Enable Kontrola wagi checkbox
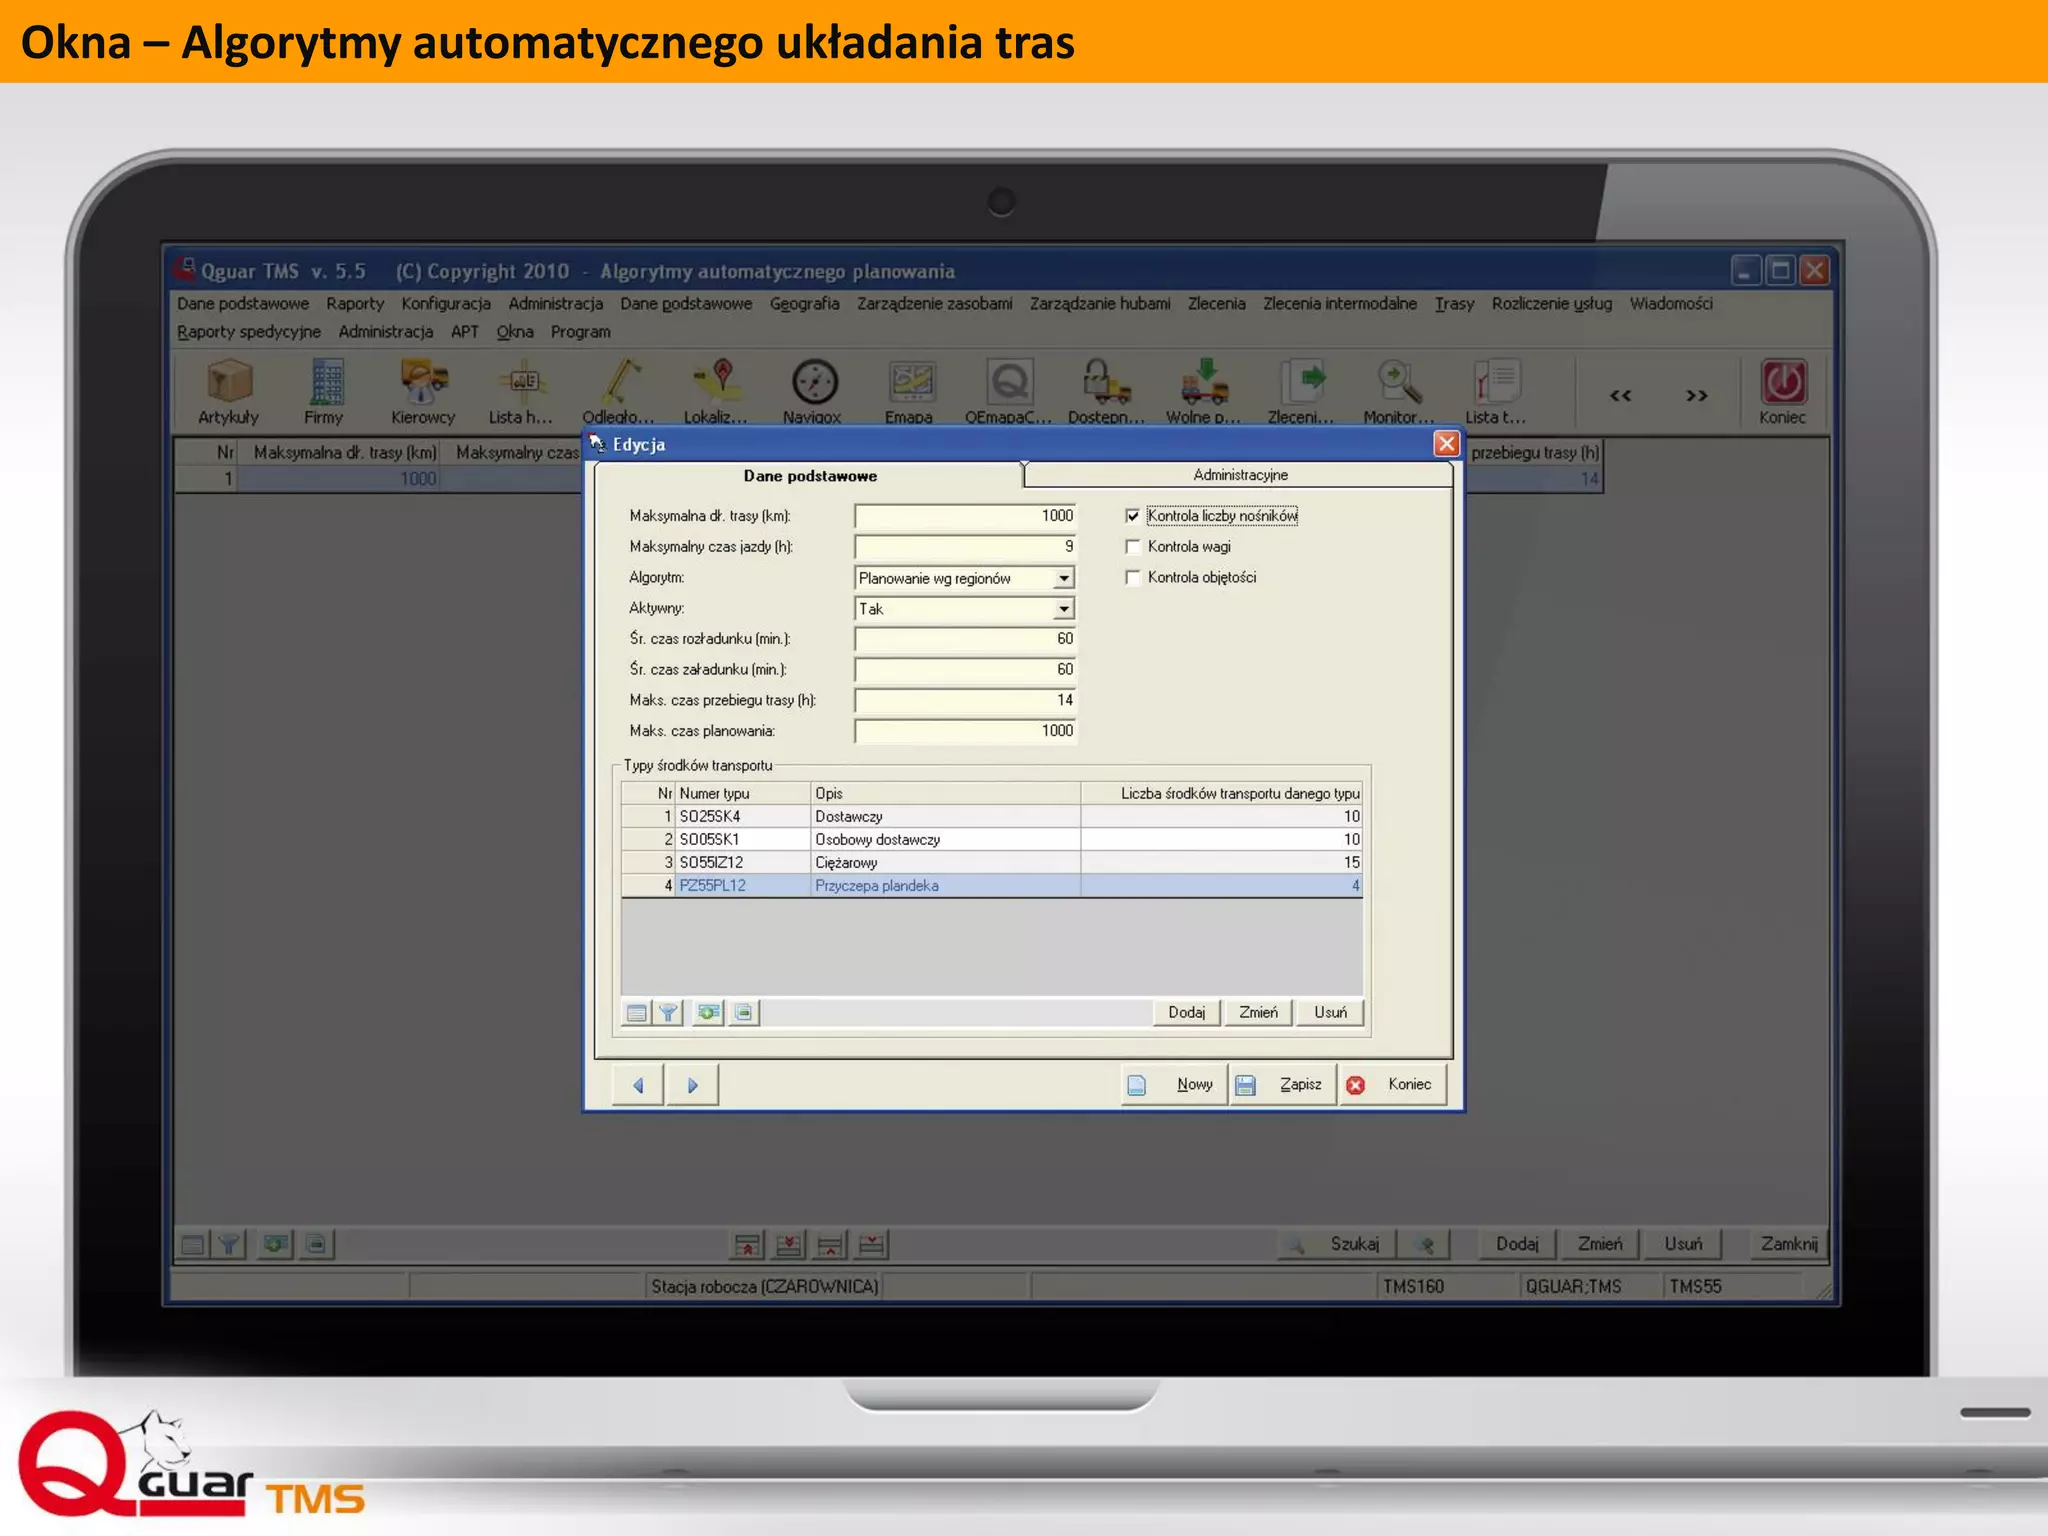This screenshot has width=2048, height=1536. coord(1133,547)
